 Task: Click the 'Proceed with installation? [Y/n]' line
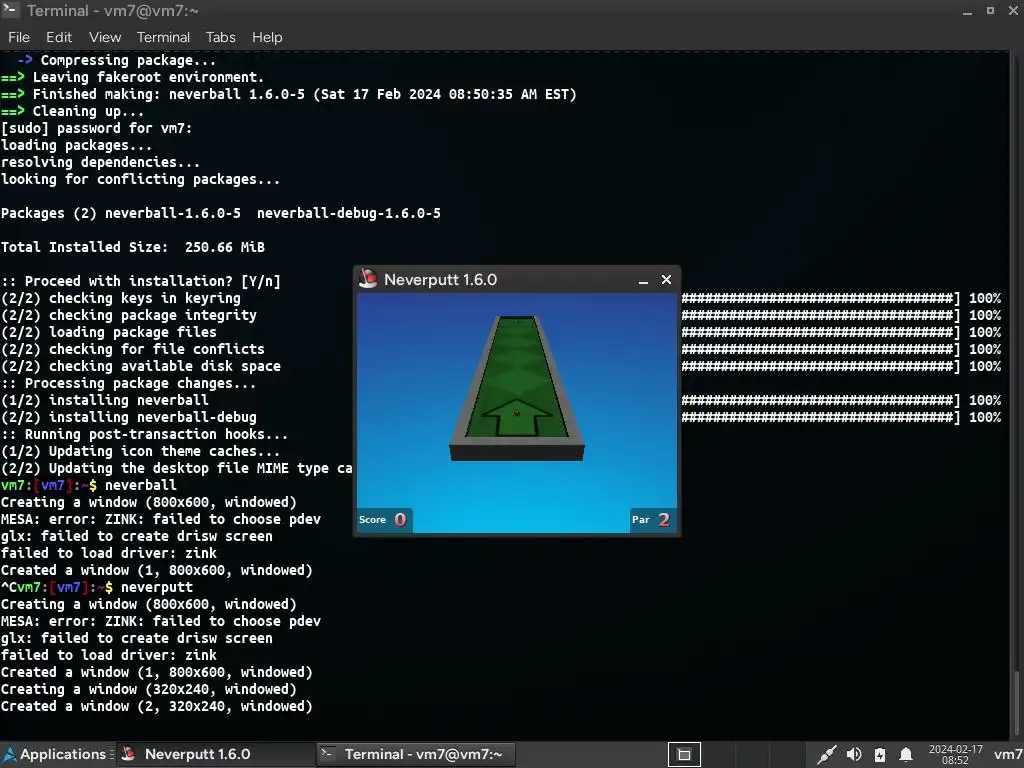point(140,281)
